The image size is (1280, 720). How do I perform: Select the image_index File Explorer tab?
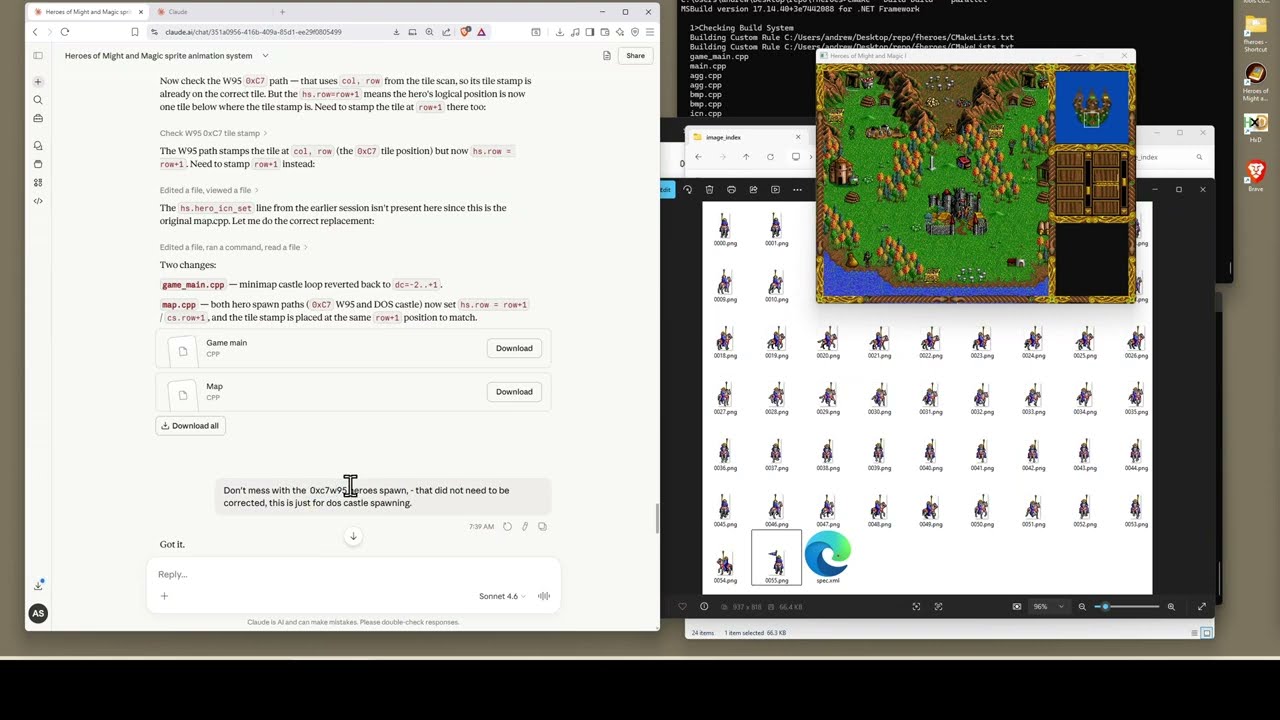(740, 137)
